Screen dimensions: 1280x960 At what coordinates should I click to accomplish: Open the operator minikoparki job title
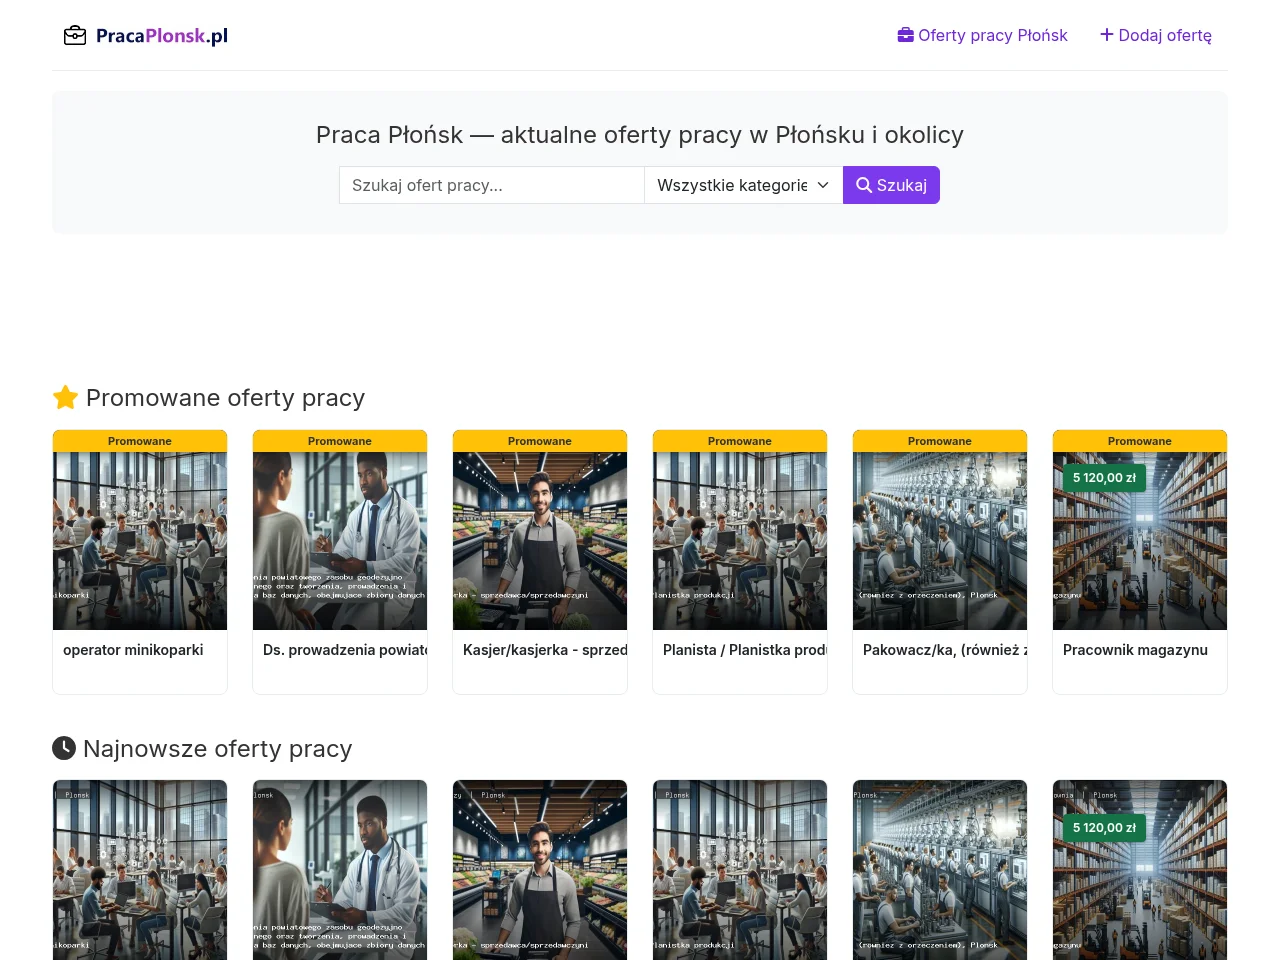pos(133,650)
